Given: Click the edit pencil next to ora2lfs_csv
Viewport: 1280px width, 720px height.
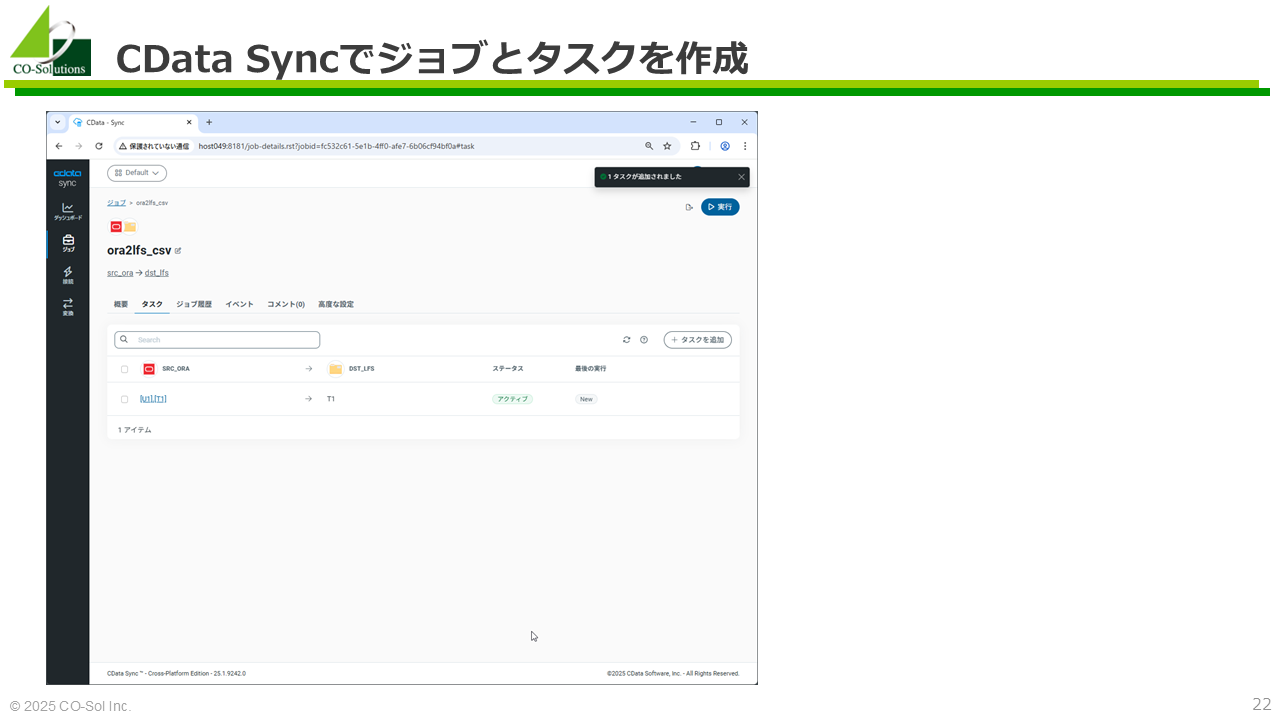Looking at the screenshot, I should click(178, 251).
